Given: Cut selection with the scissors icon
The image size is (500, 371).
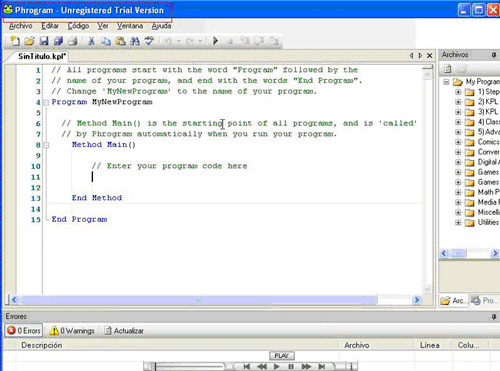Looking at the screenshot, I should click(91, 41).
